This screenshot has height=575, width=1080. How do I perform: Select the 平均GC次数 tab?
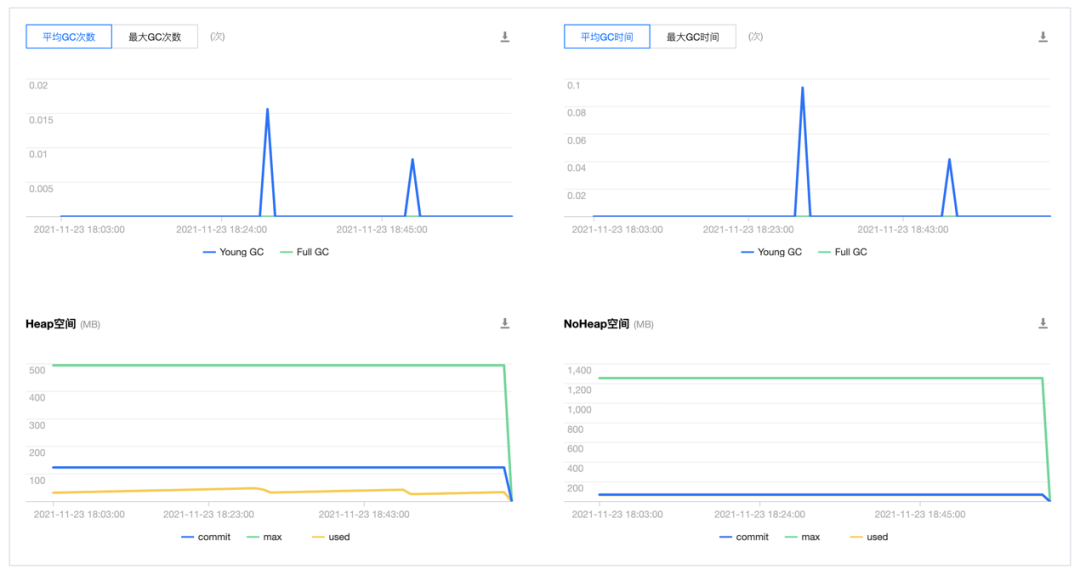click(x=69, y=36)
